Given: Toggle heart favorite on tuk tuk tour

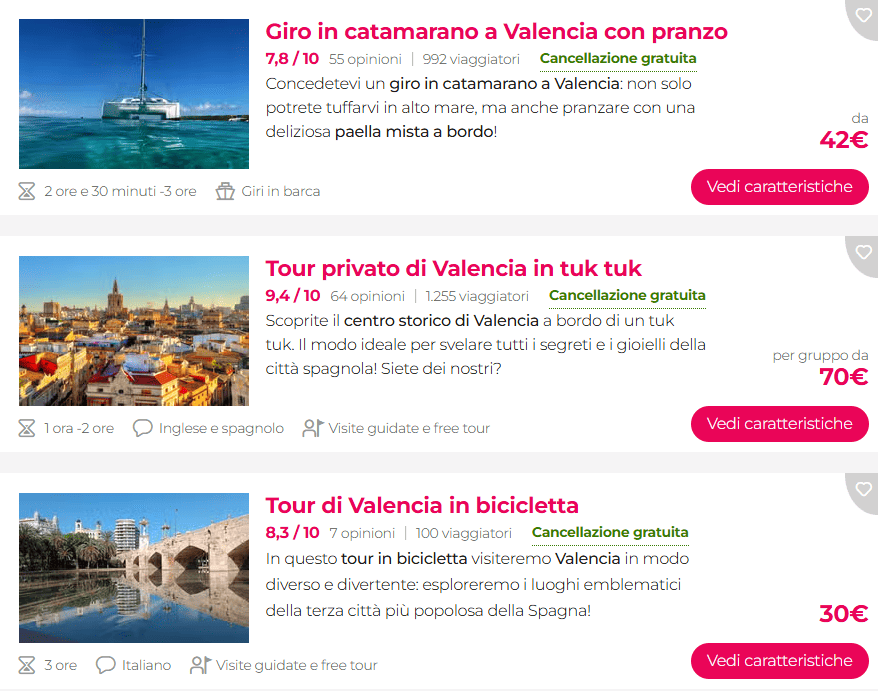Looking at the screenshot, I should (863, 252).
